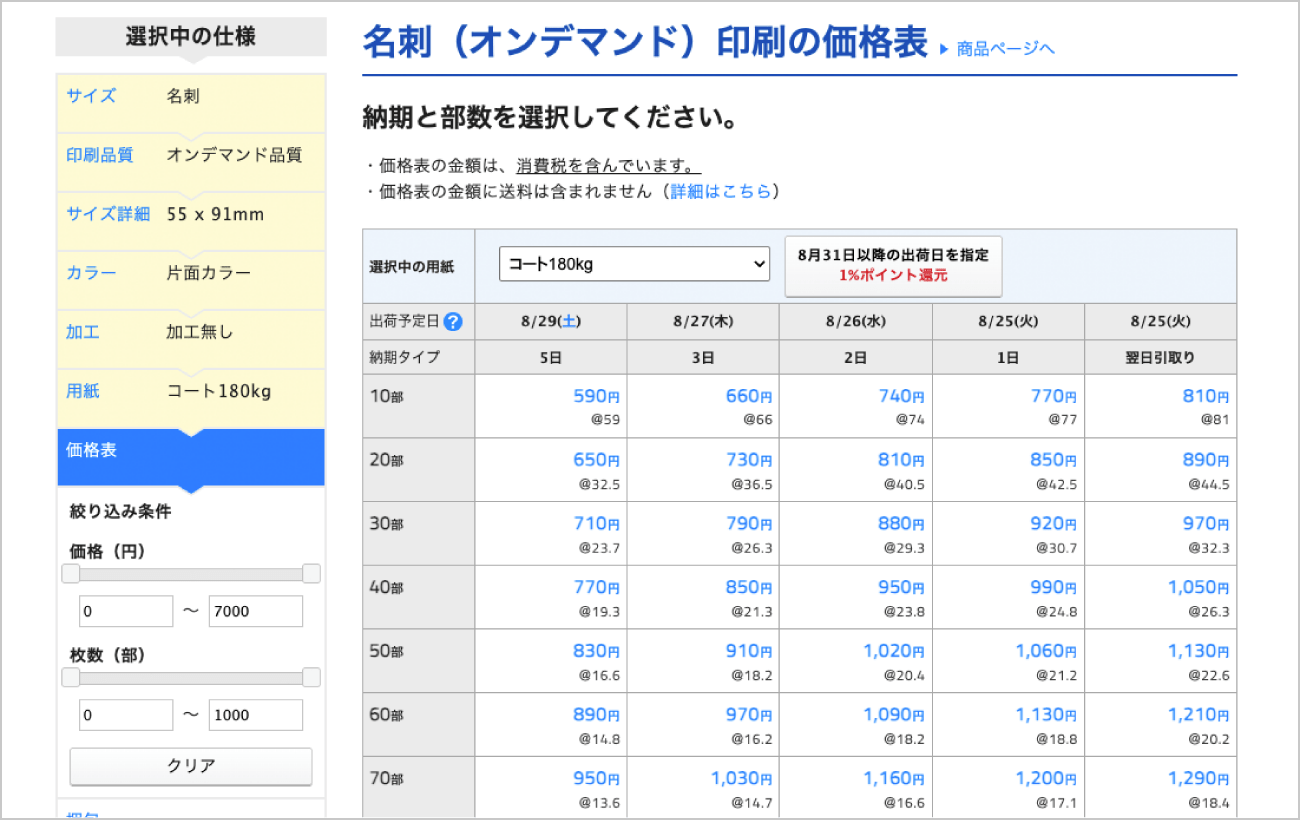Select the 用紙 specification step
This screenshot has height=820, width=1300.
point(191,397)
